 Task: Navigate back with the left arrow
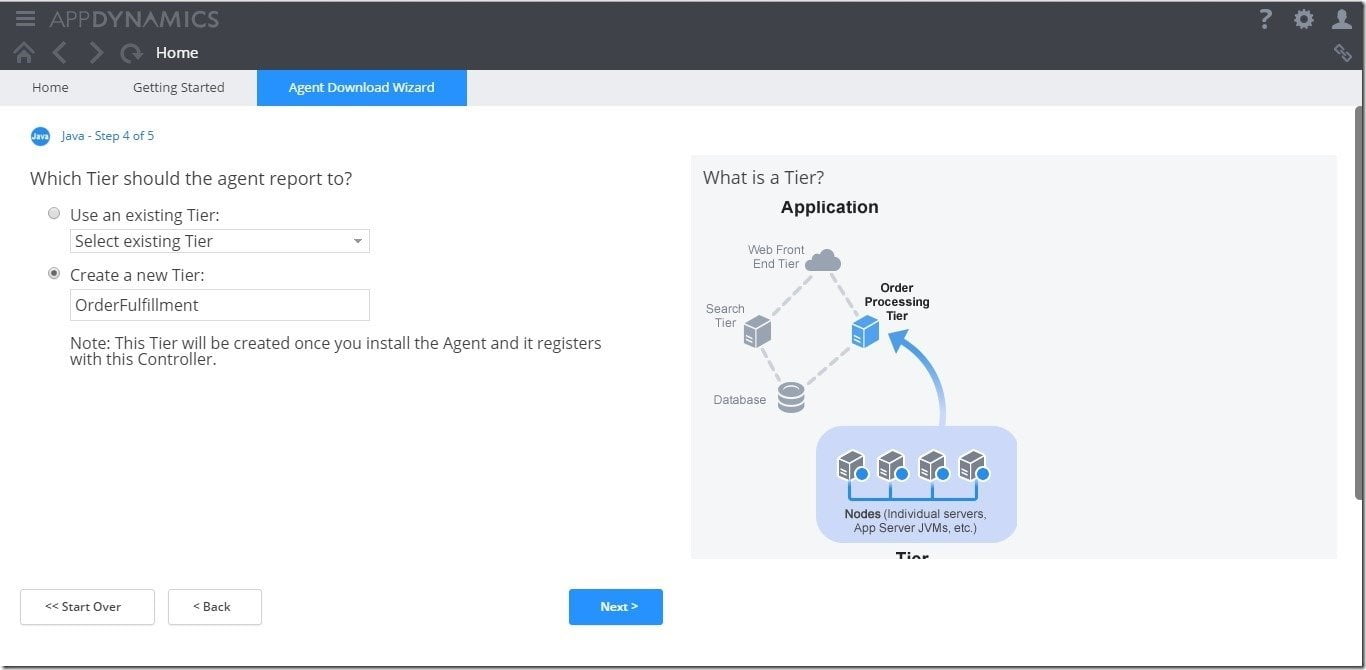60,53
